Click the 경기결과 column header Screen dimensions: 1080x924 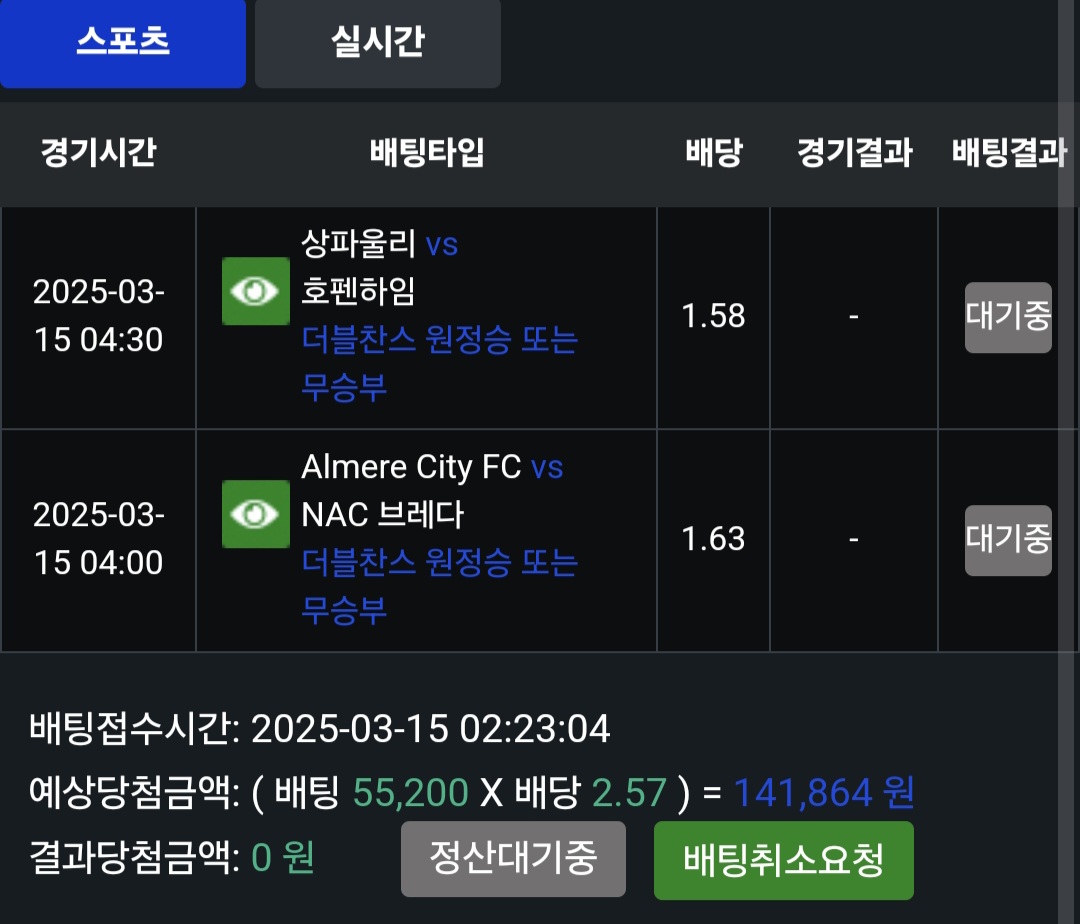pyautogui.click(x=854, y=154)
